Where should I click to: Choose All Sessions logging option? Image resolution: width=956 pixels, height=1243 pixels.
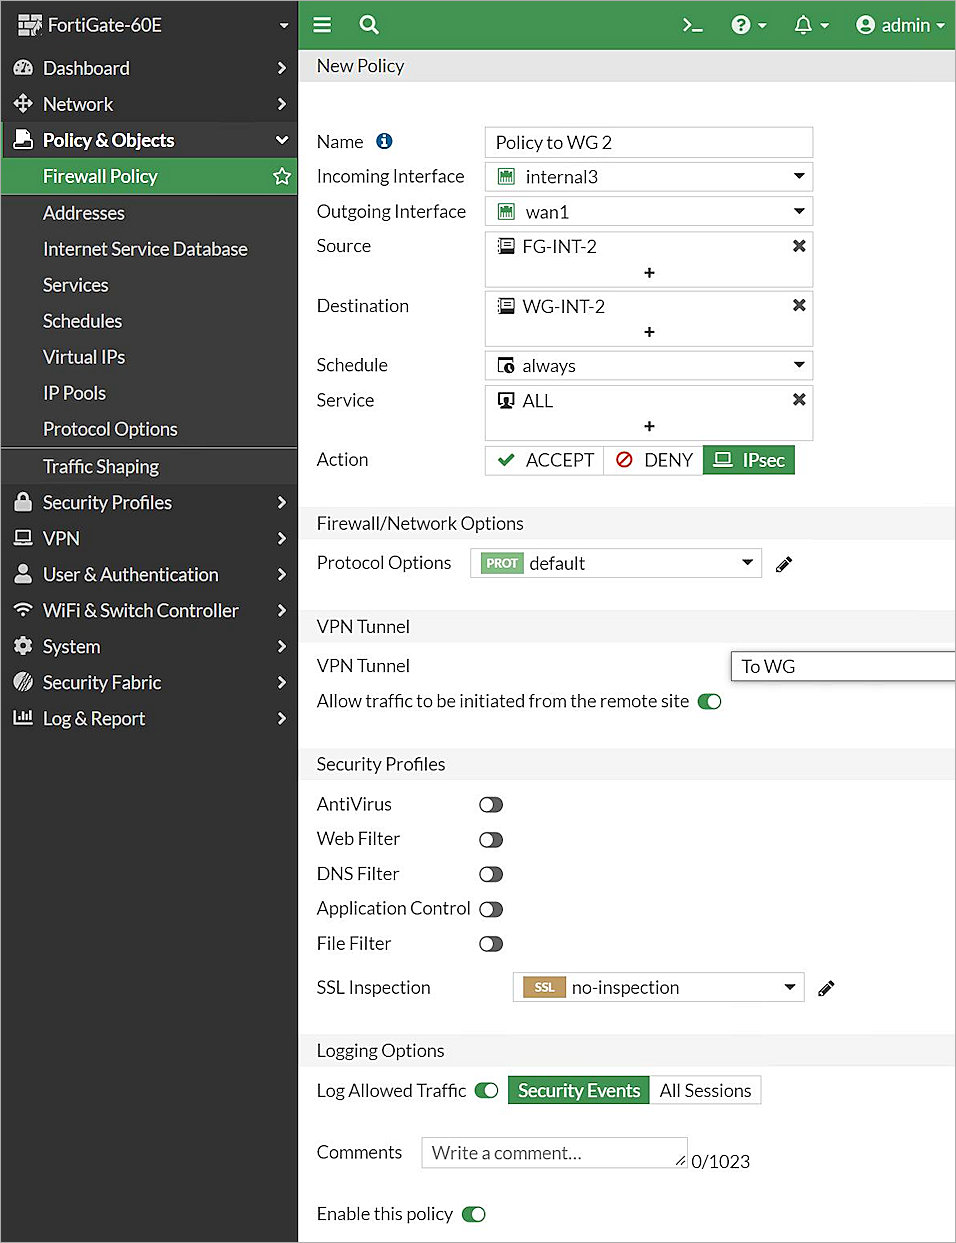(x=705, y=1091)
